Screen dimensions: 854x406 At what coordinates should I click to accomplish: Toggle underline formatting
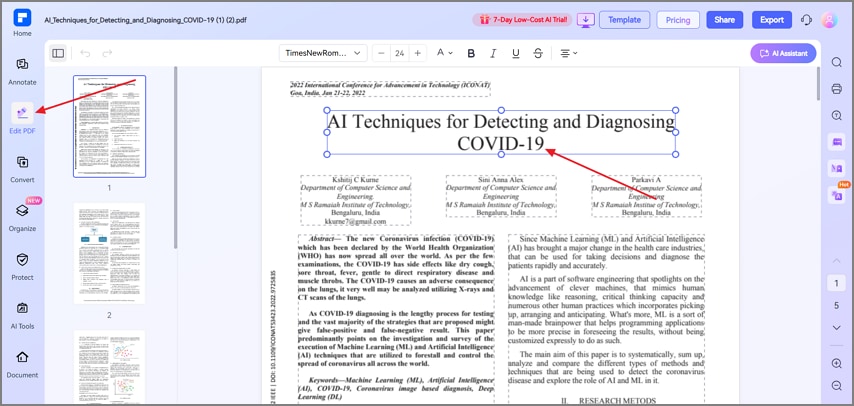(x=516, y=53)
